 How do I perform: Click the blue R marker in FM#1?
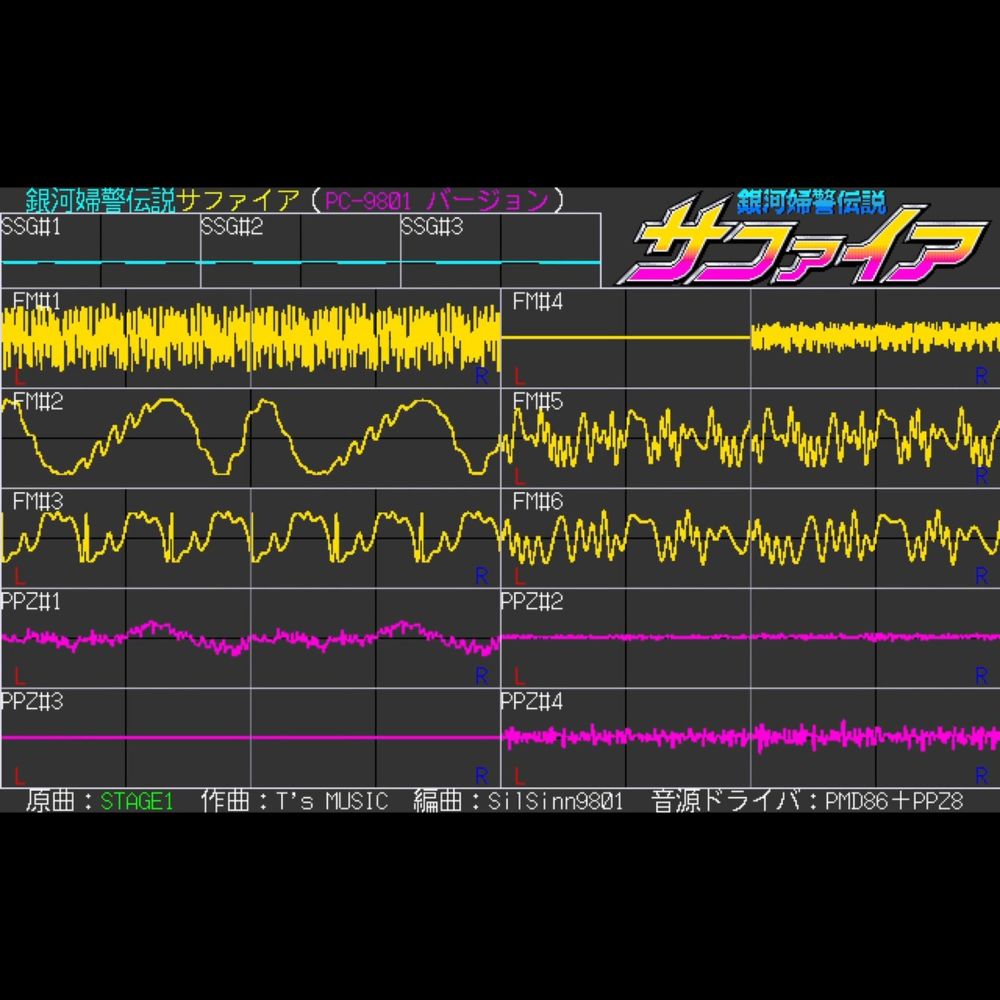(482, 376)
